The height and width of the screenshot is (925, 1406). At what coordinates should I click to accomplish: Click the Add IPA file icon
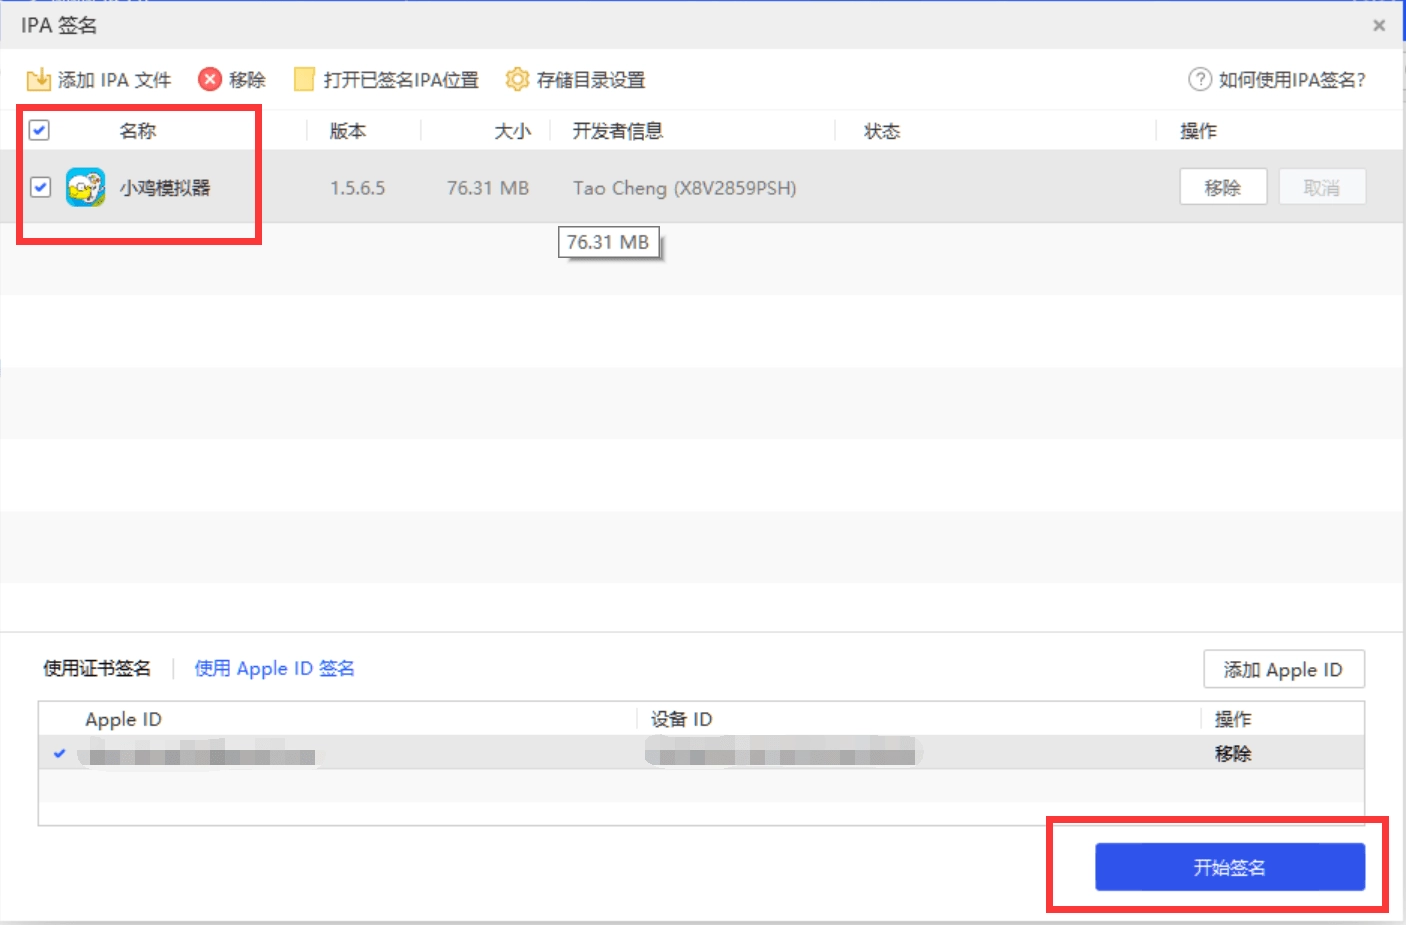pos(38,80)
